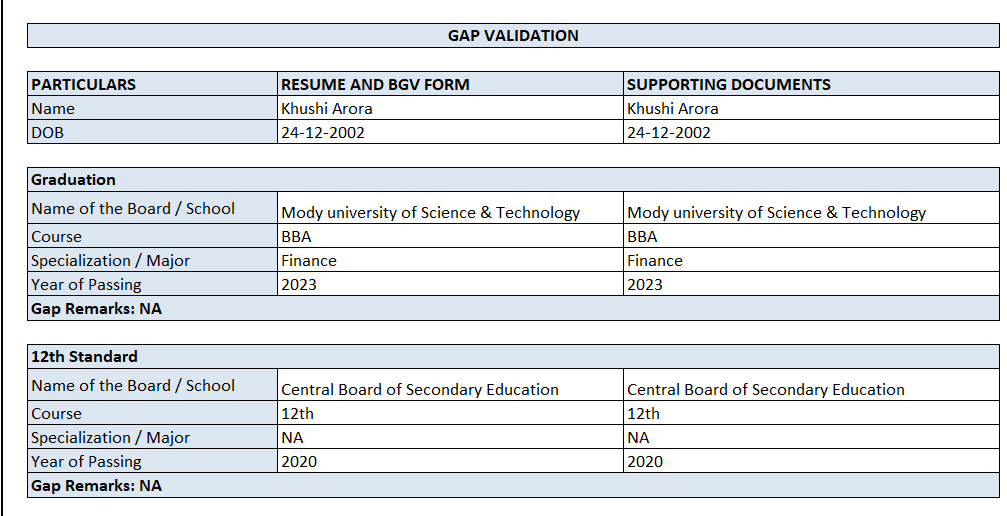Select the Graduation section header row

[x=512, y=180]
